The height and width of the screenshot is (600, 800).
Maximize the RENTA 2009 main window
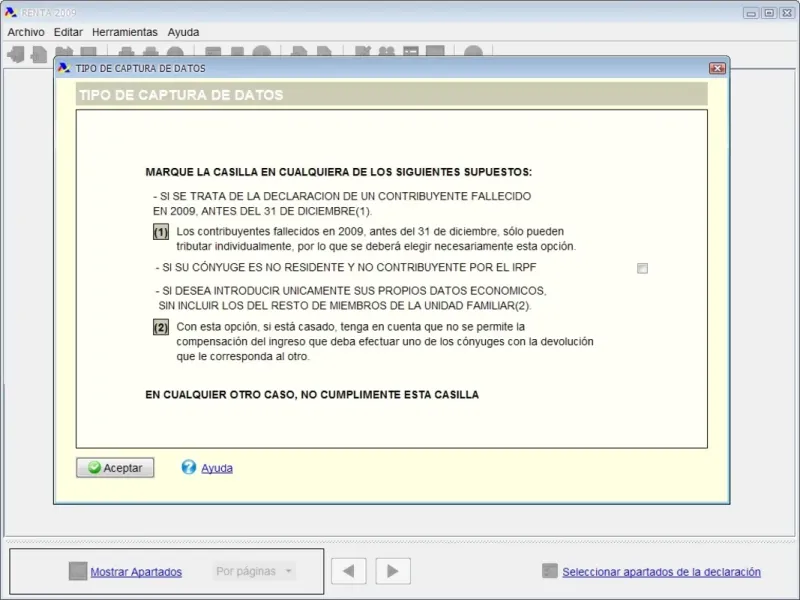click(x=769, y=13)
